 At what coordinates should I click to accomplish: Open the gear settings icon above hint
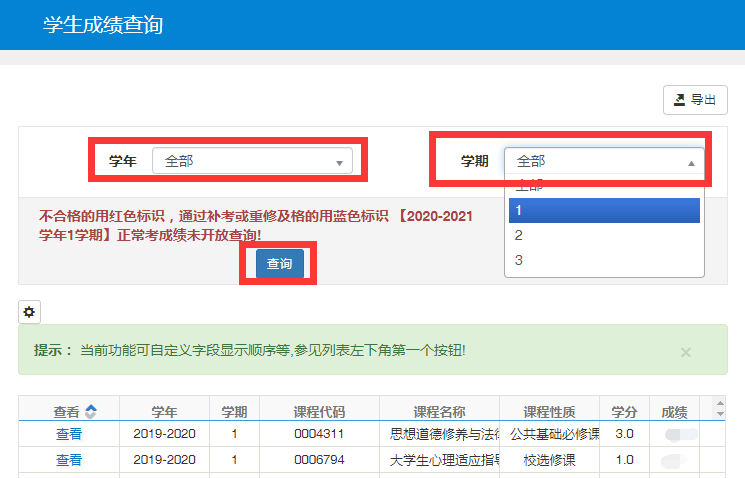(29, 312)
